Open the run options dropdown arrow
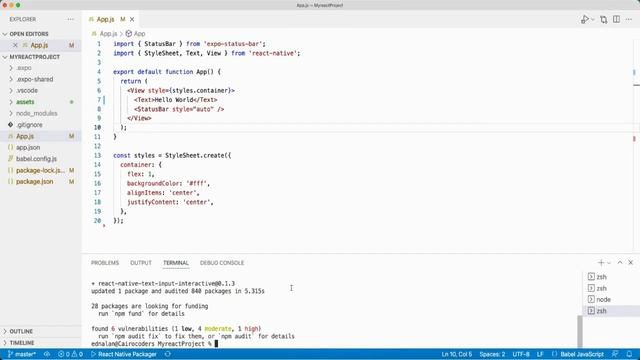The width and height of the screenshot is (640, 360). (x=593, y=20)
